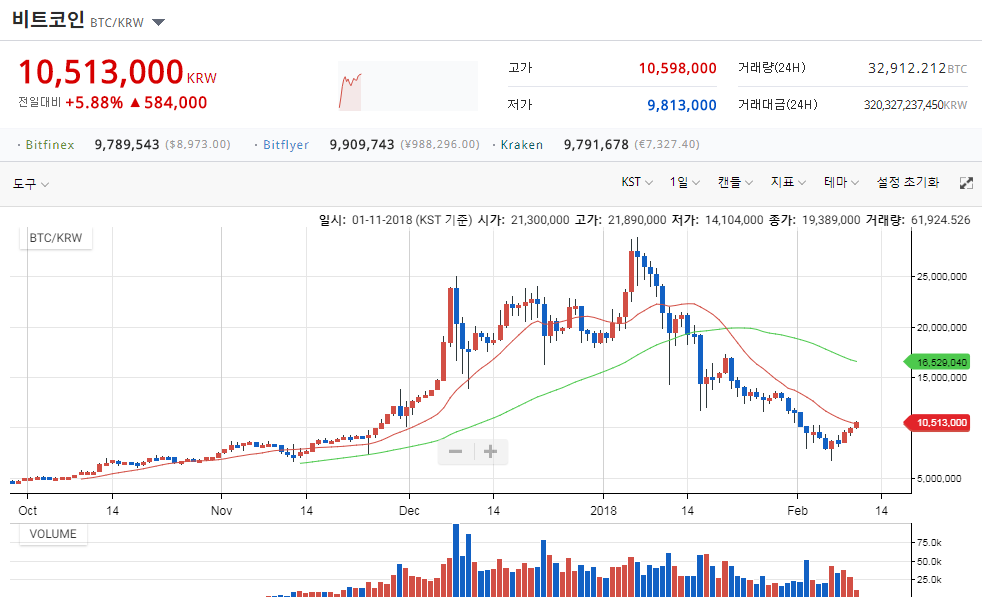Screen dimensions: 982x597
Task: Click the tallest blue volume bar
Action: tap(456, 560)
